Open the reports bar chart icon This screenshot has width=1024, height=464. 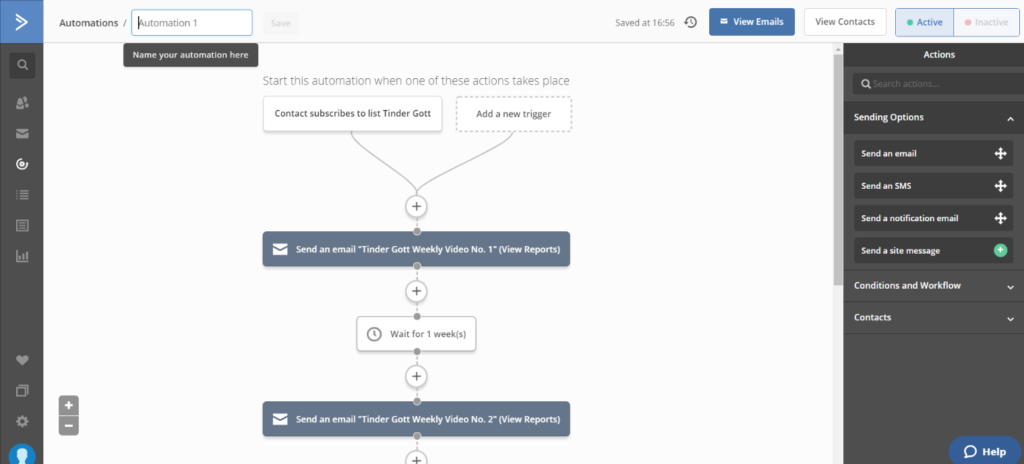(22, 256)
